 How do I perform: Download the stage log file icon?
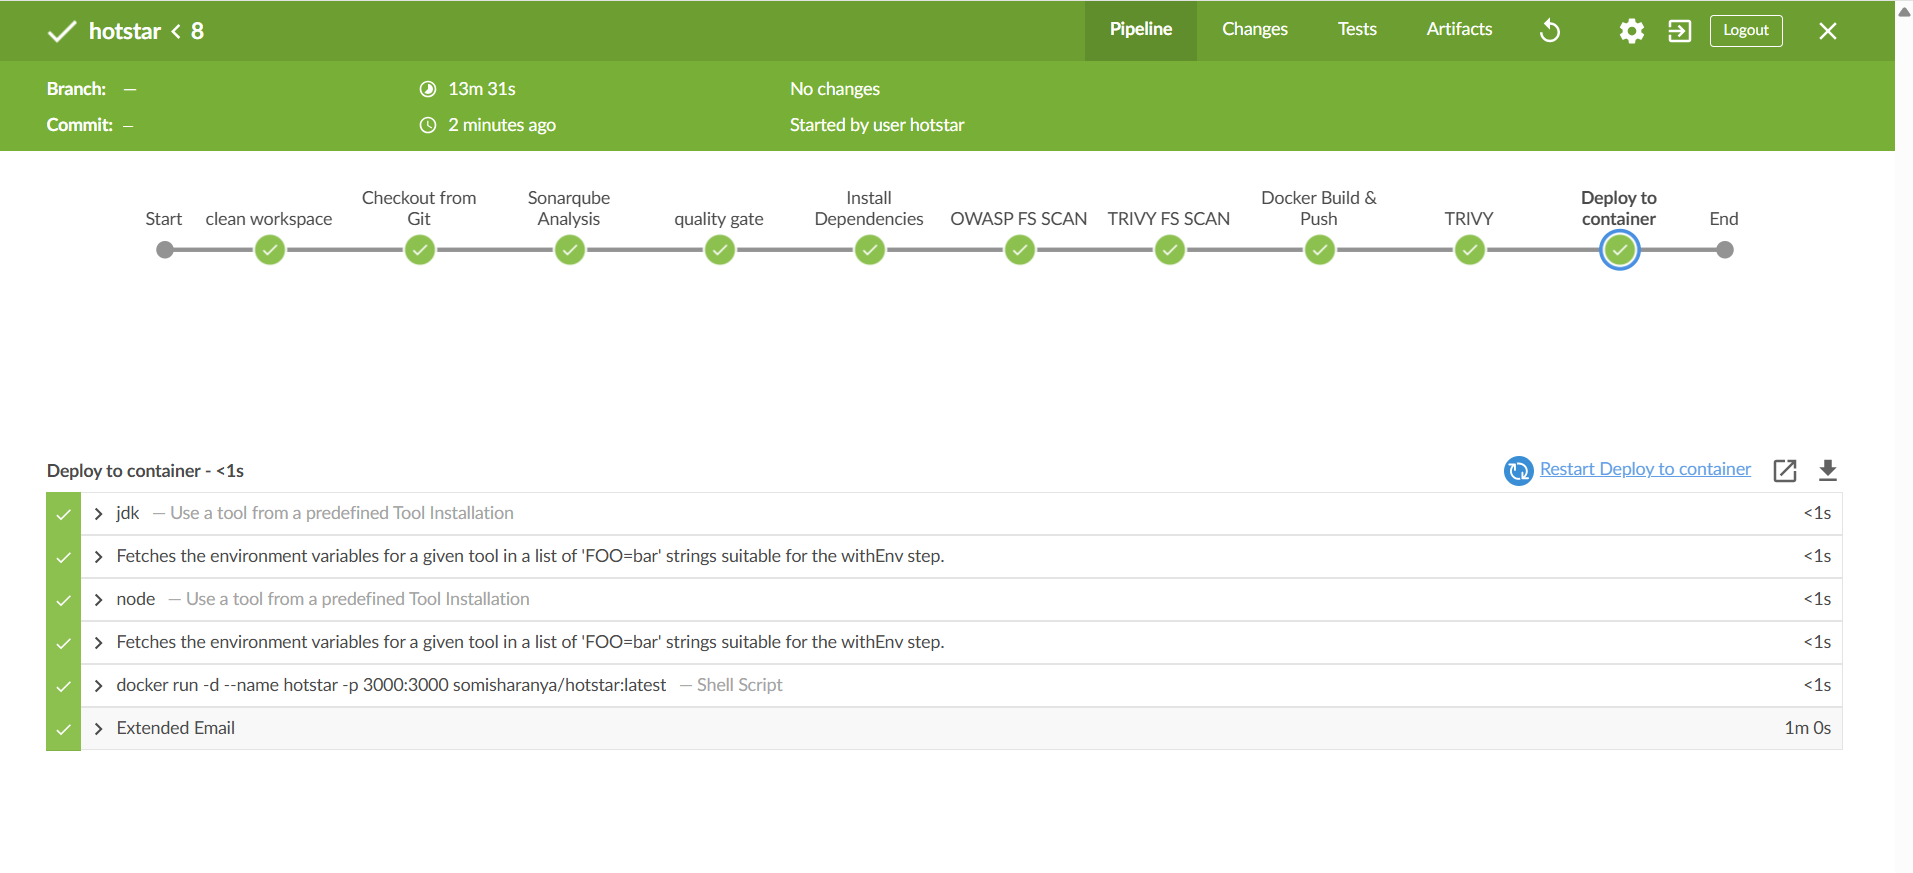tap(1828, 470)
